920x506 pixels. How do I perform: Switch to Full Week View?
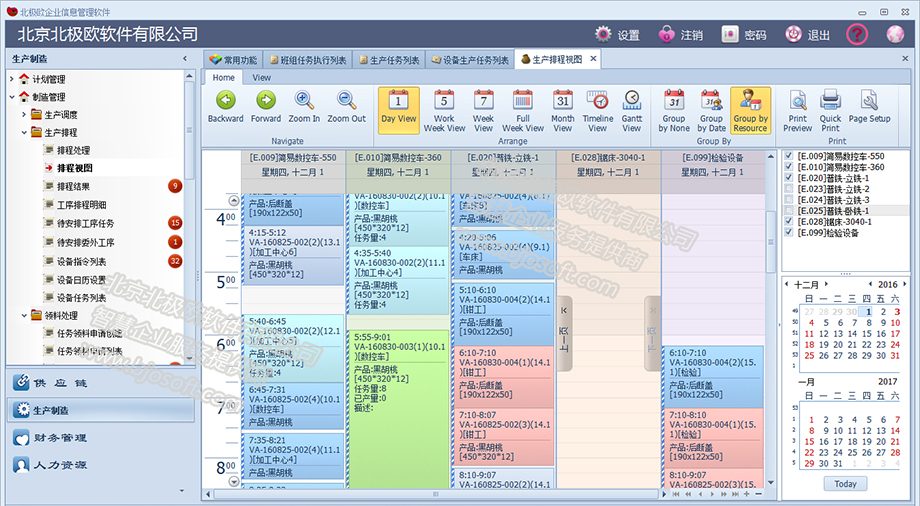pyautogui.click(x=523, y=110)
